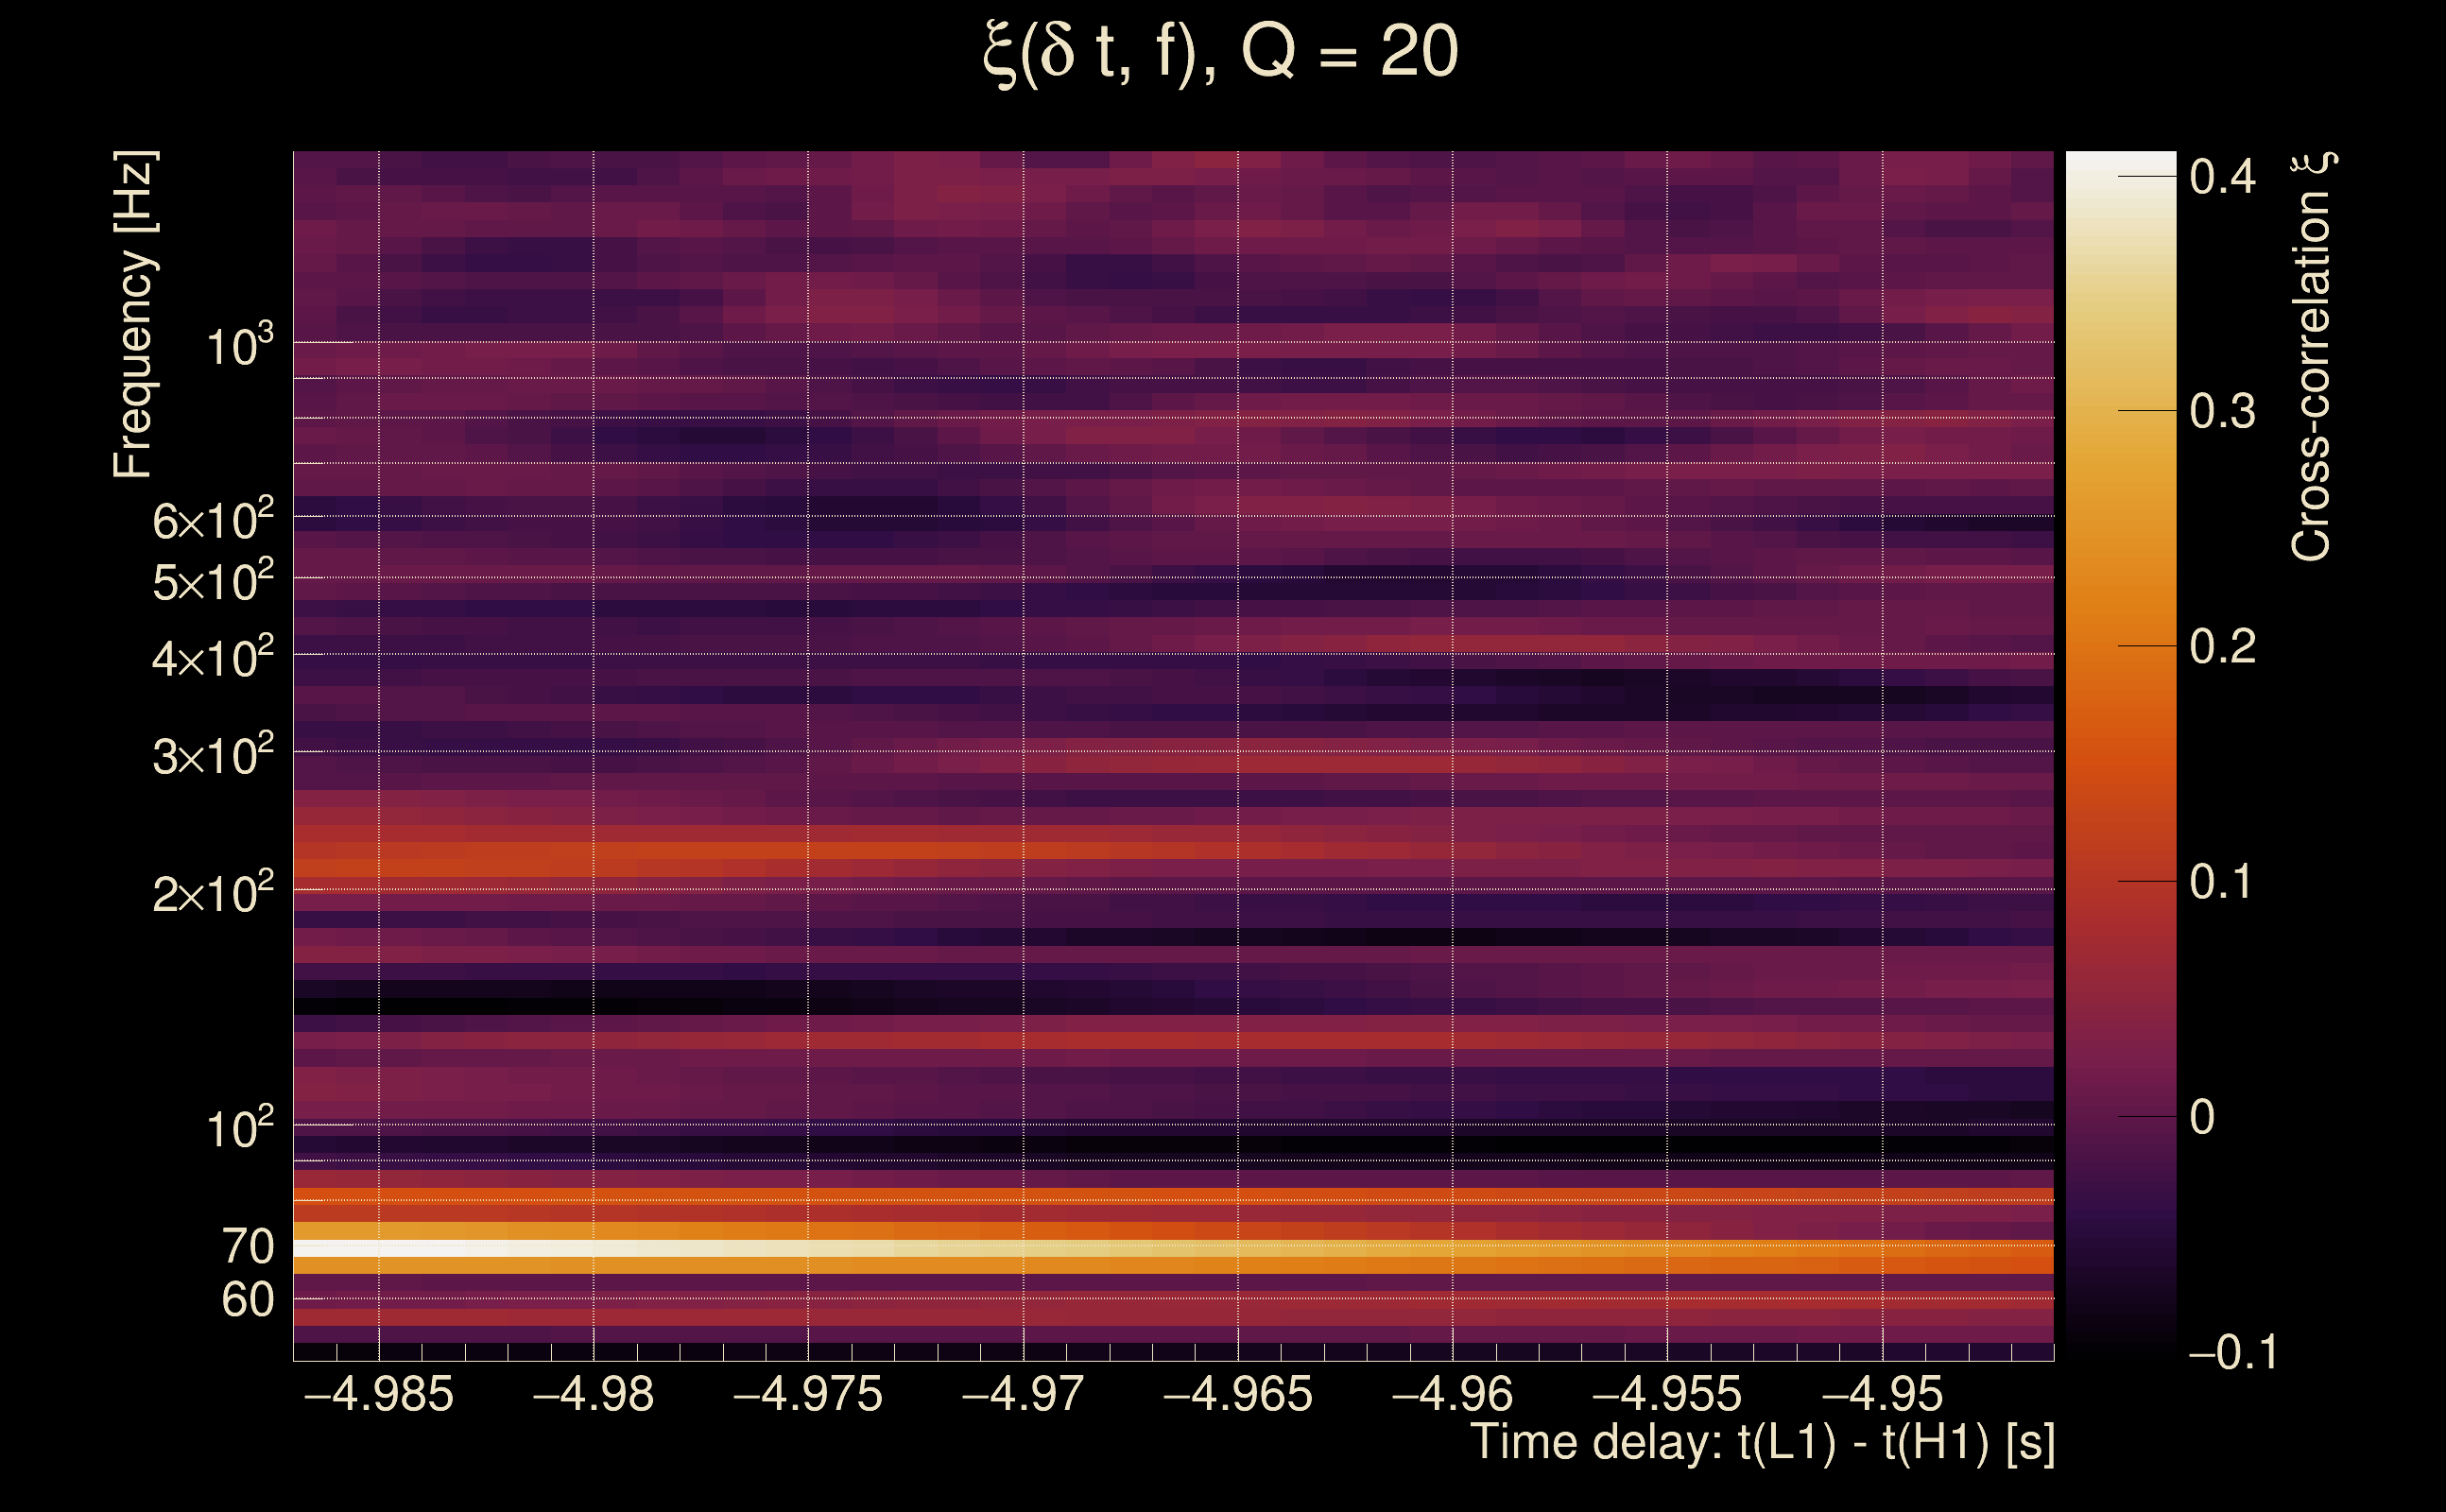
Task: Click the plot title ξ(δ t, f), Q = 20
Action: tap(1220, 52)
